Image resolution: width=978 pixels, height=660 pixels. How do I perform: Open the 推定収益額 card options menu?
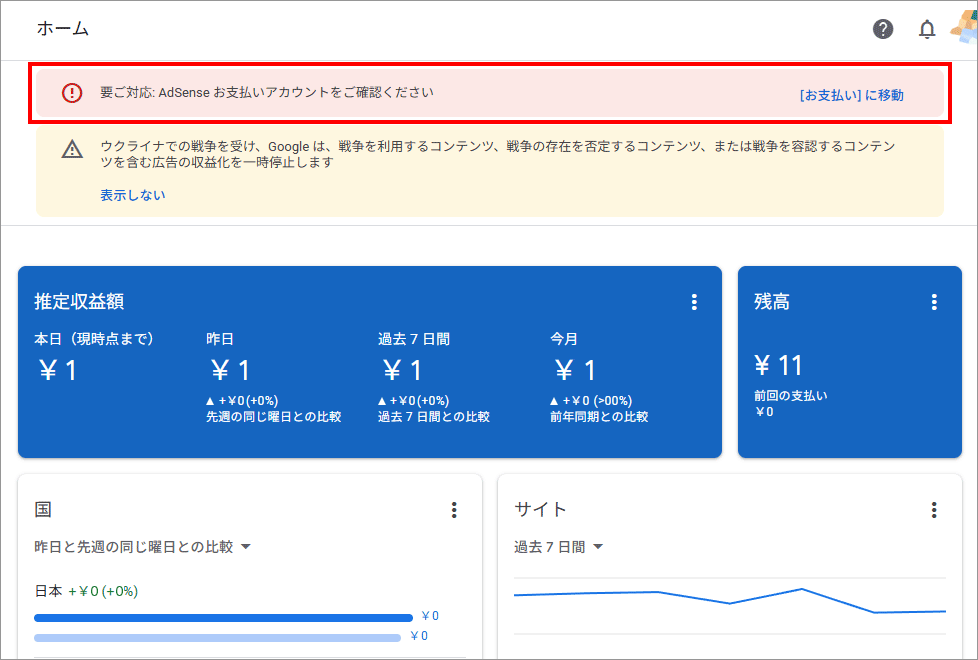click(694, 302)
